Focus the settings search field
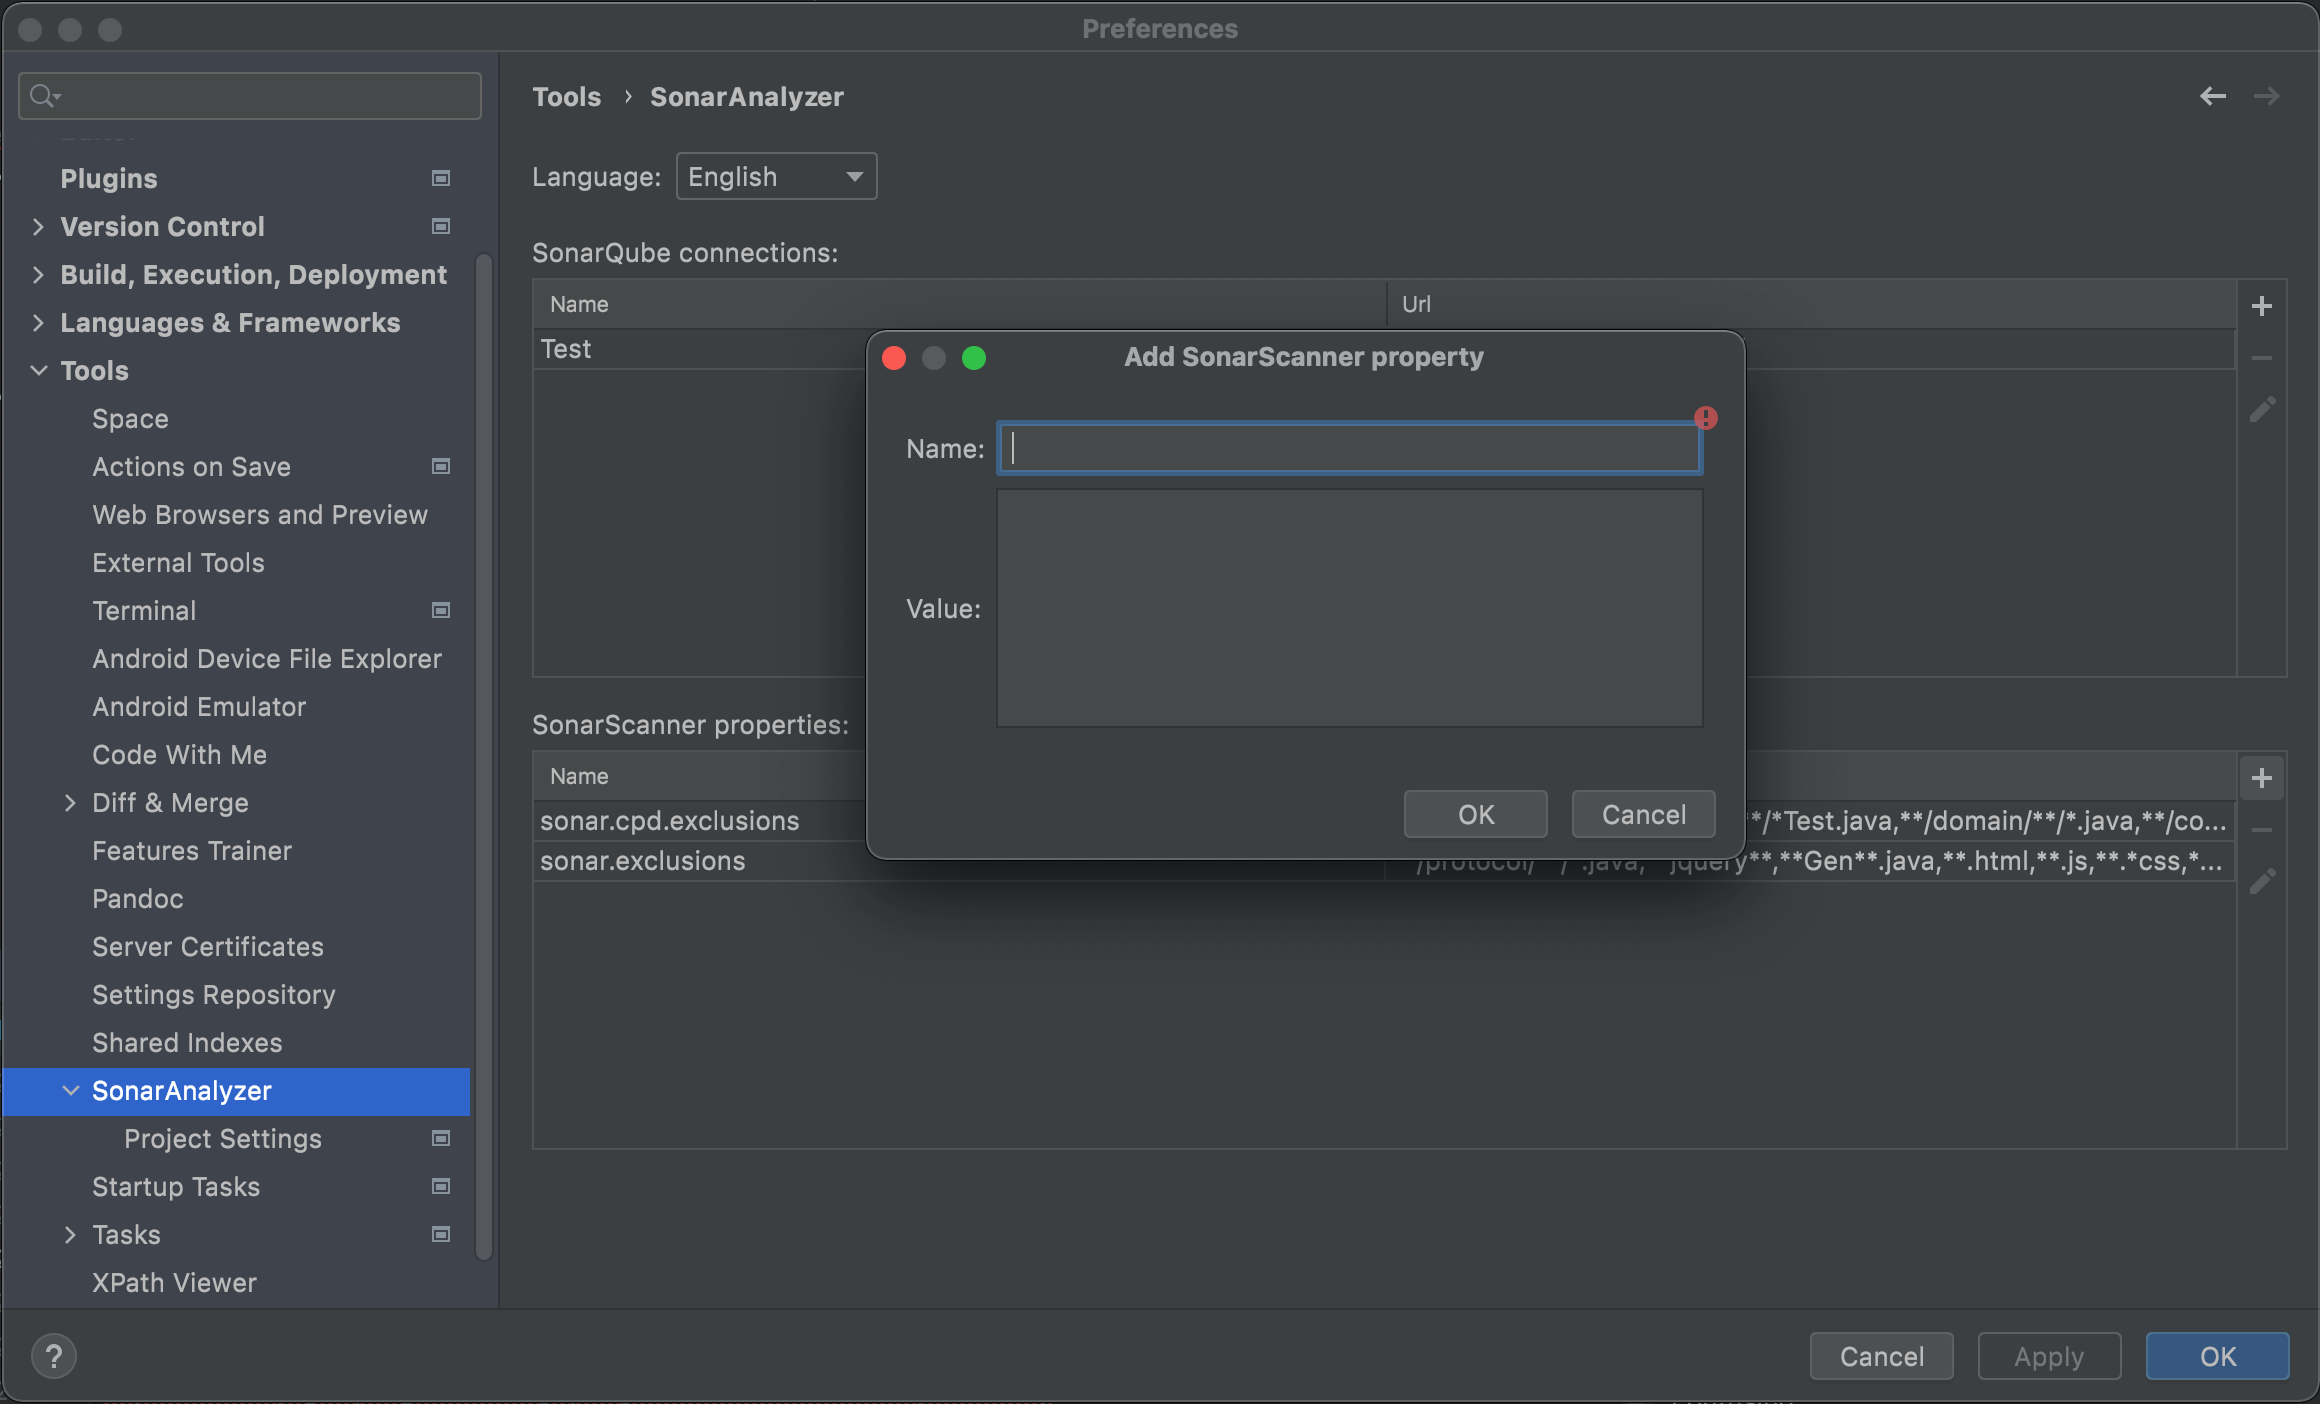The height and width of the screenshot is (1404, 2320). (250, 96)
